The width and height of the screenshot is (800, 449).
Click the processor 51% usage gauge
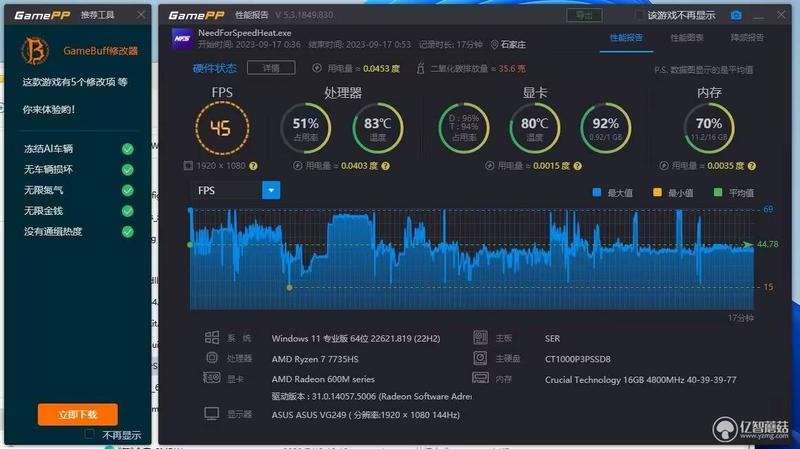tap(306, 128)
